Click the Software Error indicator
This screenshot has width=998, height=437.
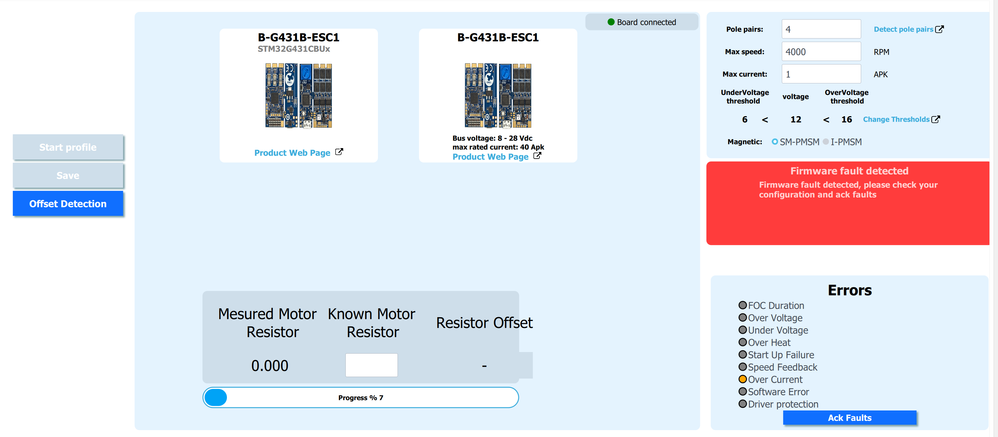click(x=743, y=392)
